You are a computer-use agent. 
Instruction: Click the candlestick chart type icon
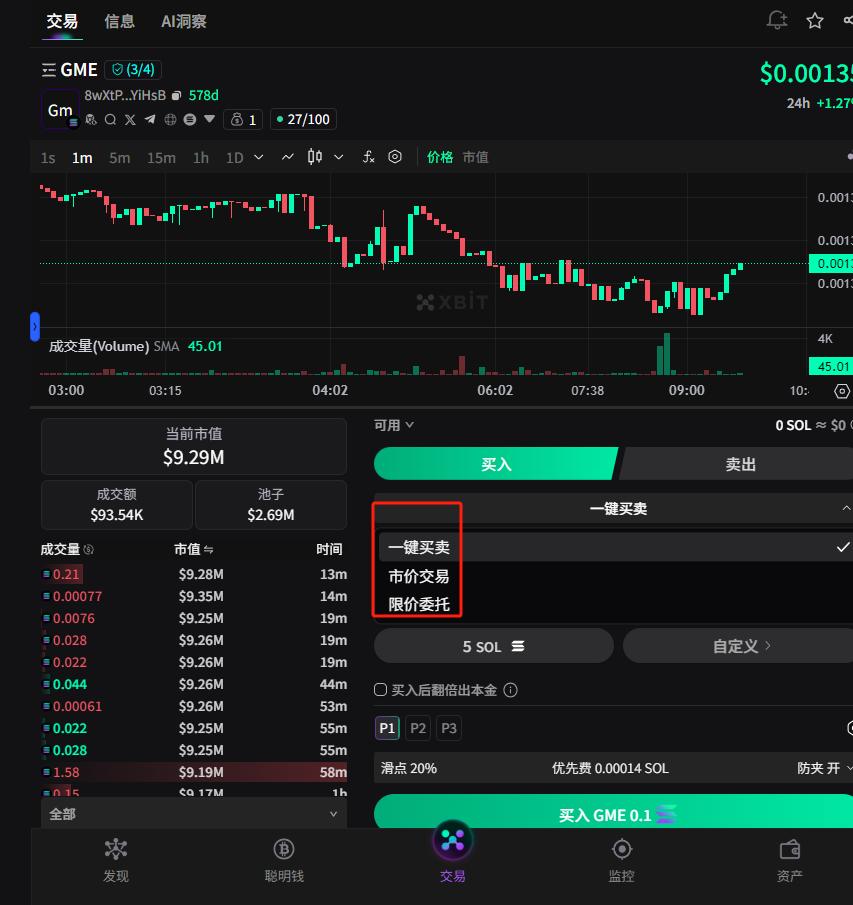(x=315, y=157)
